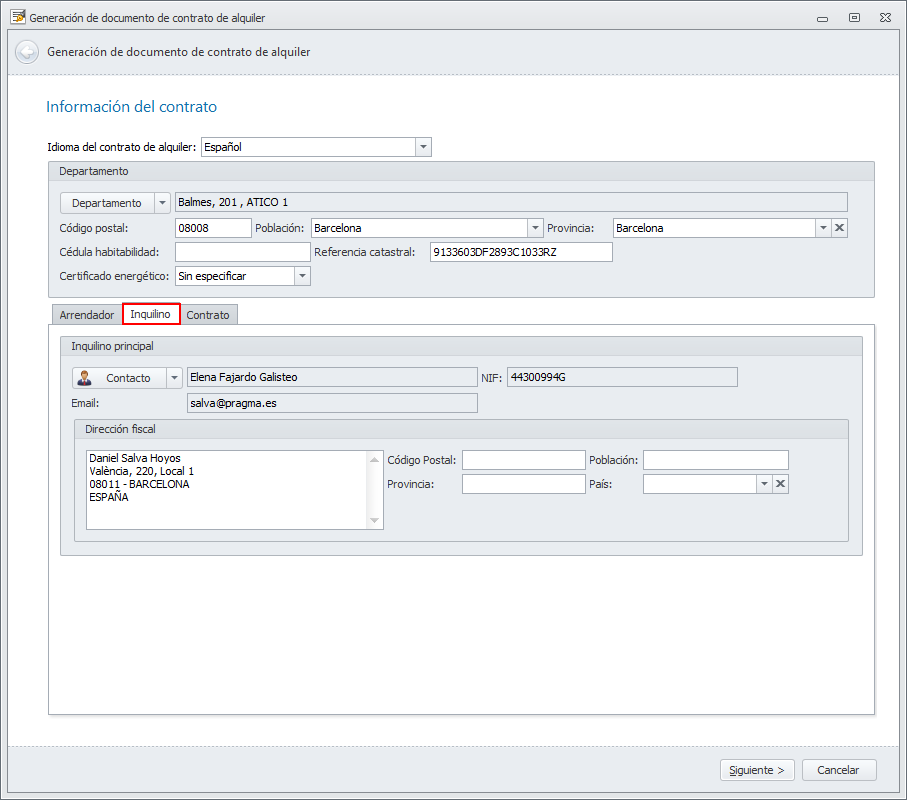Image resolution: width=907 pixels, height=800 pixels.
Task: Click the Dirección fiscal Código Postal field
Action: pyautogui.click(x=523, y=460)
